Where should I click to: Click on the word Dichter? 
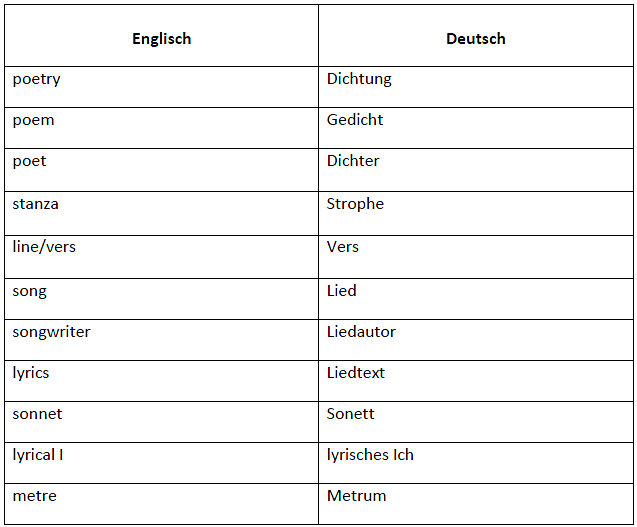[353, 161]
